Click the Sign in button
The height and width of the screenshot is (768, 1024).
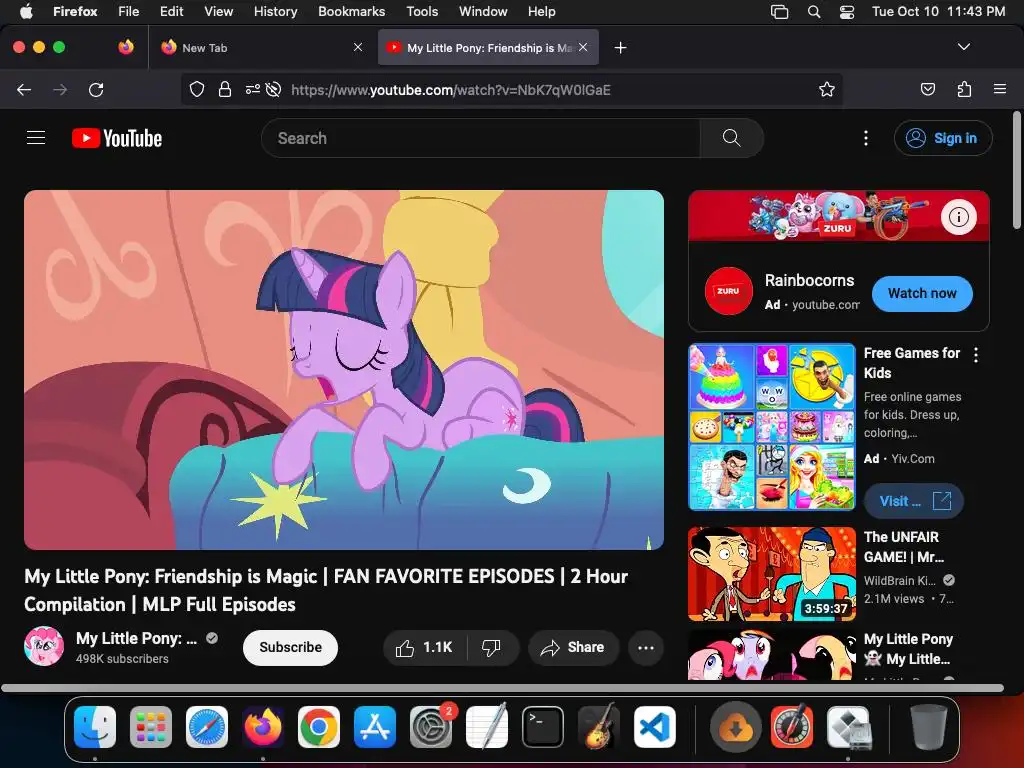943,138
